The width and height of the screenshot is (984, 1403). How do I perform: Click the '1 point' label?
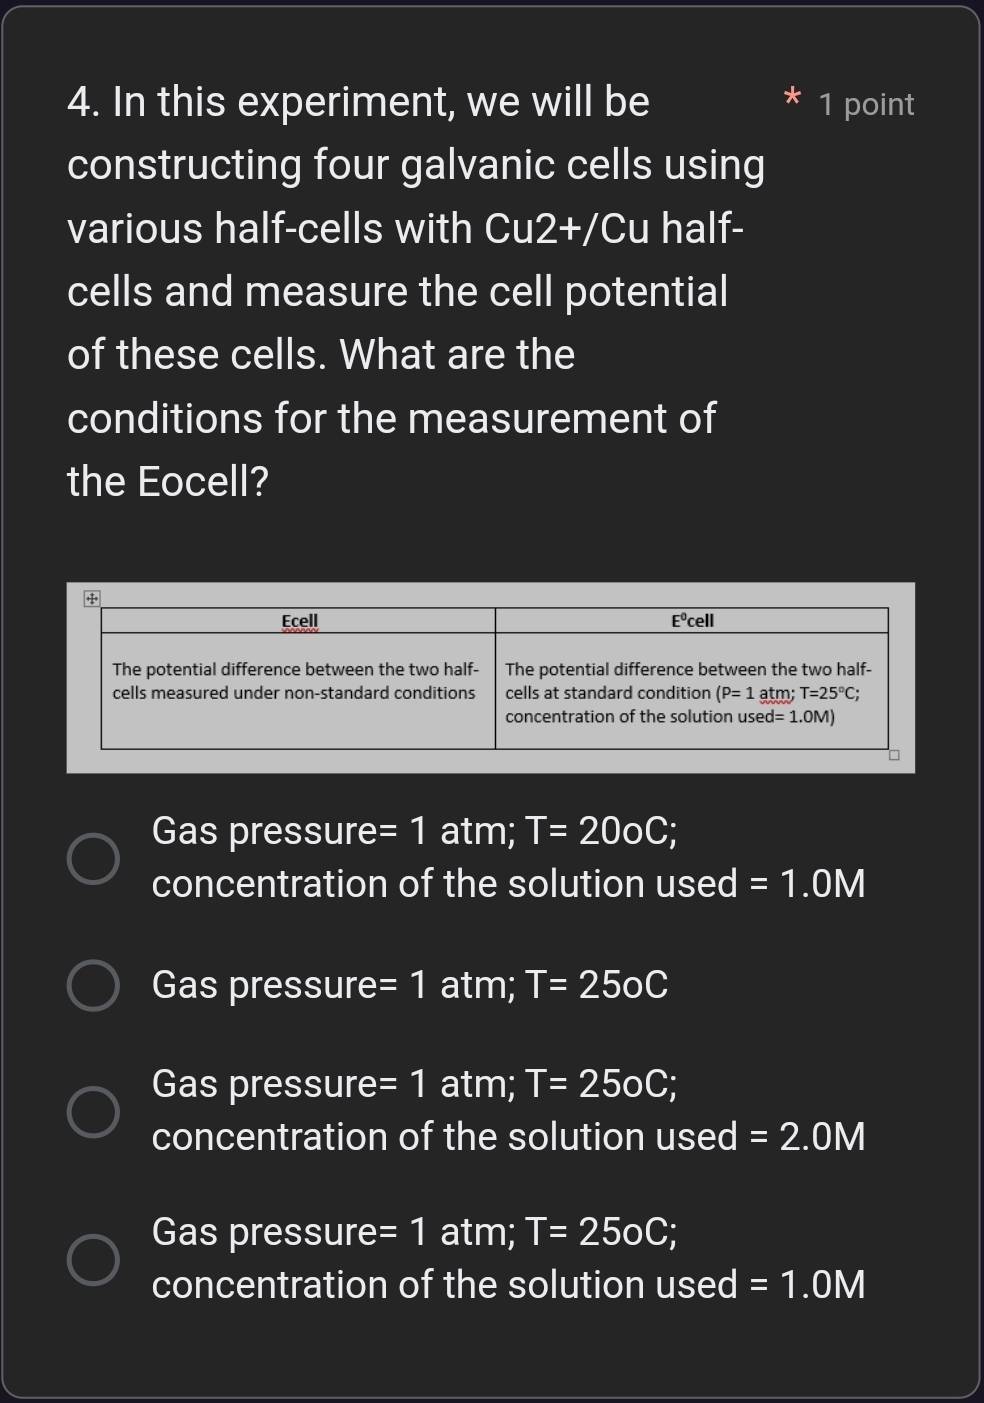(865, 104)
